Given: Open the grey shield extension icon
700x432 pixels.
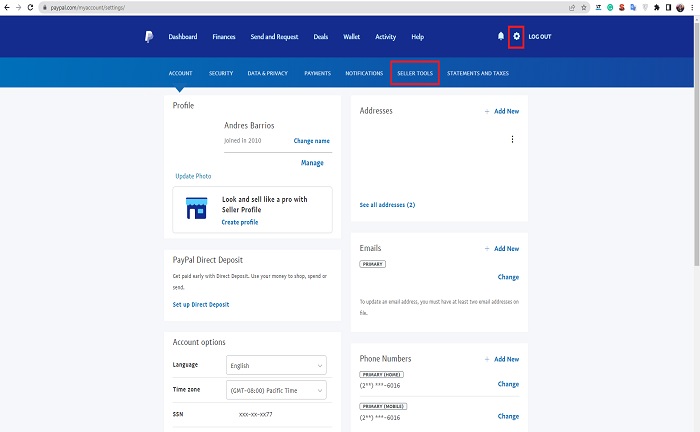Looking at the screenshot, I should [645, 8].
